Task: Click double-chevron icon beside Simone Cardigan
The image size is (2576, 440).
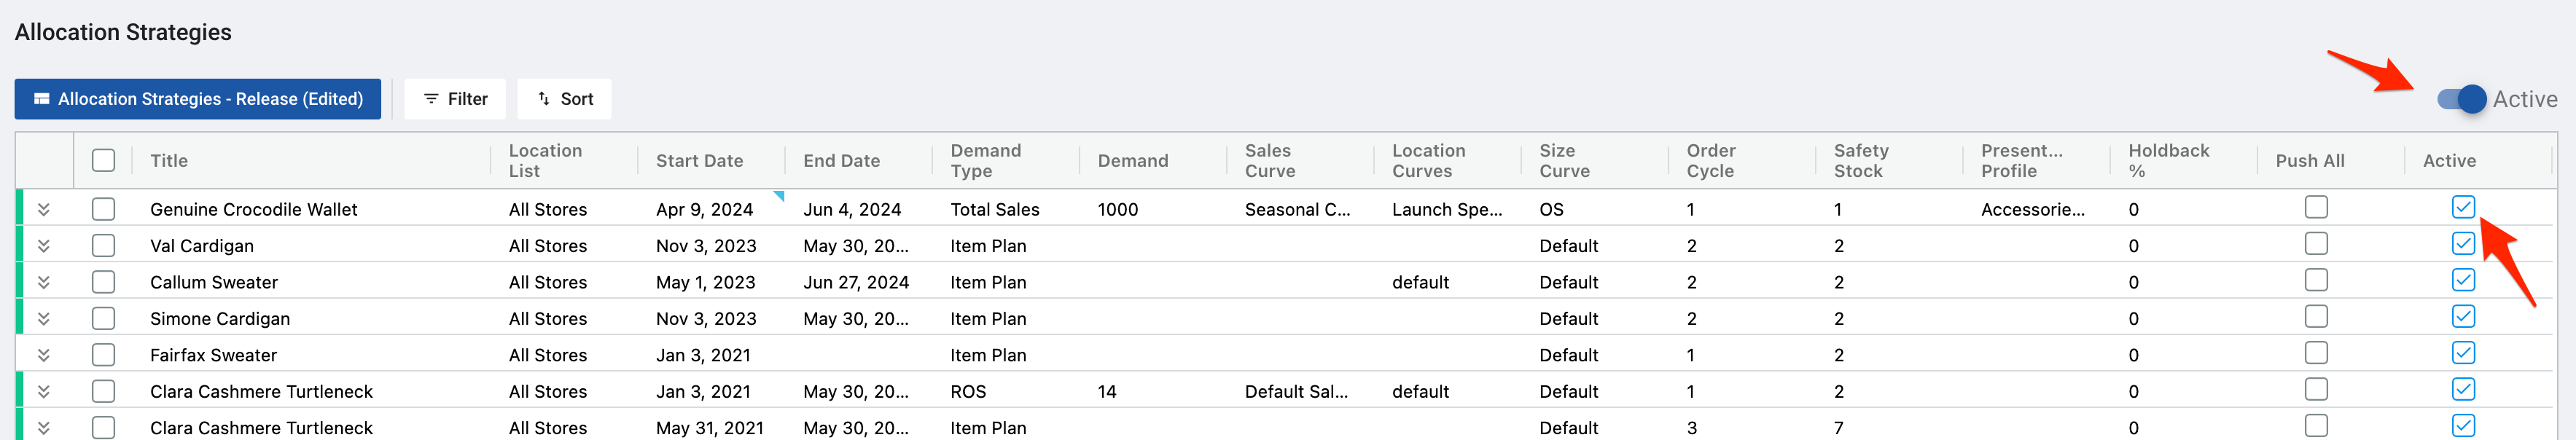Action: coord(44,319)
